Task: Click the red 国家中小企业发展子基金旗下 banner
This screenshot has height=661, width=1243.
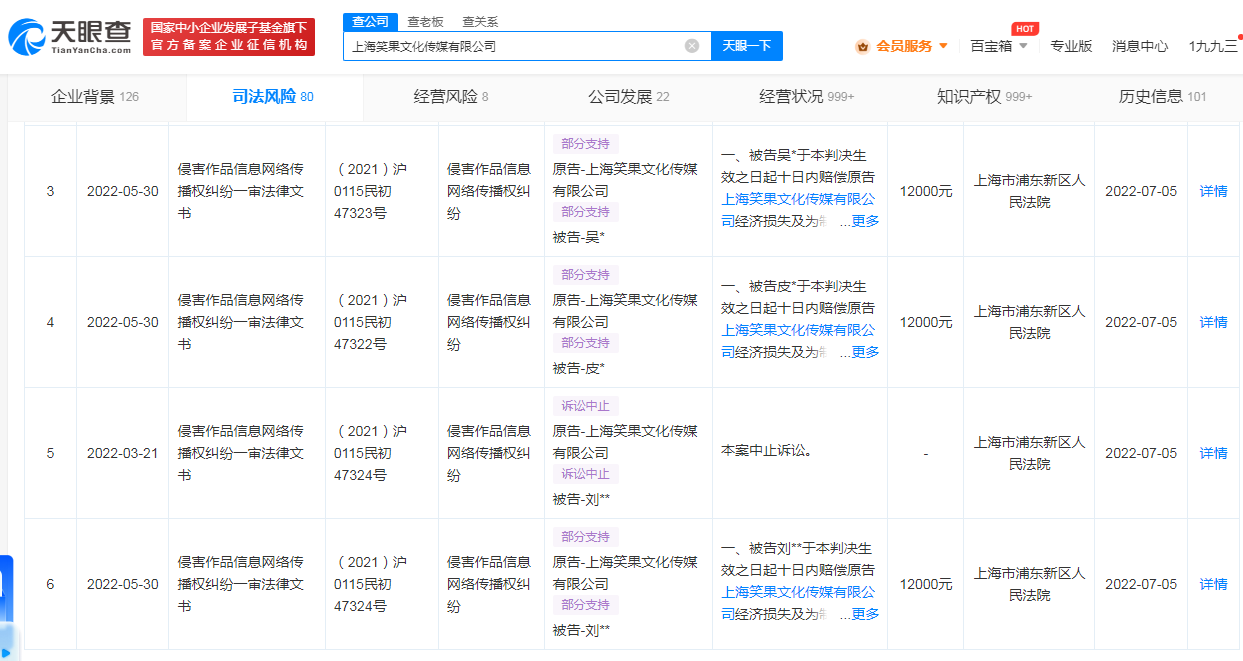Action: point(228,37)
